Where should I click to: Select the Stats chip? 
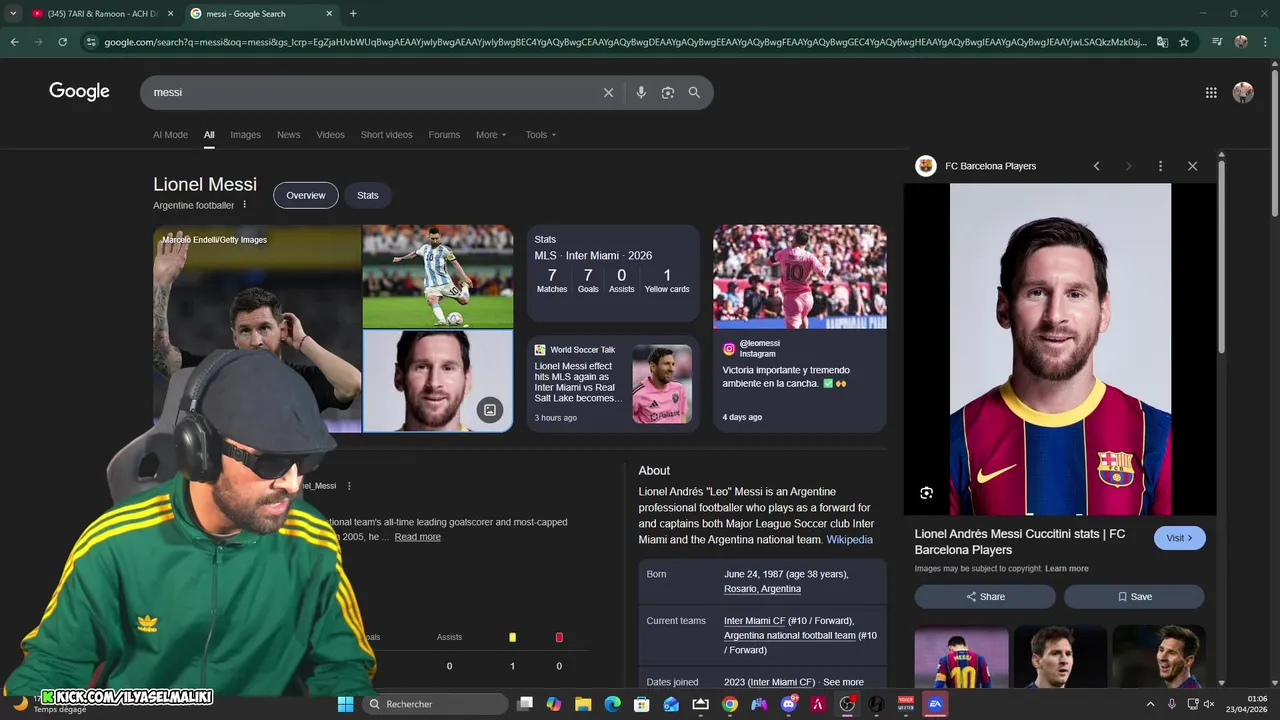point(368,195)
